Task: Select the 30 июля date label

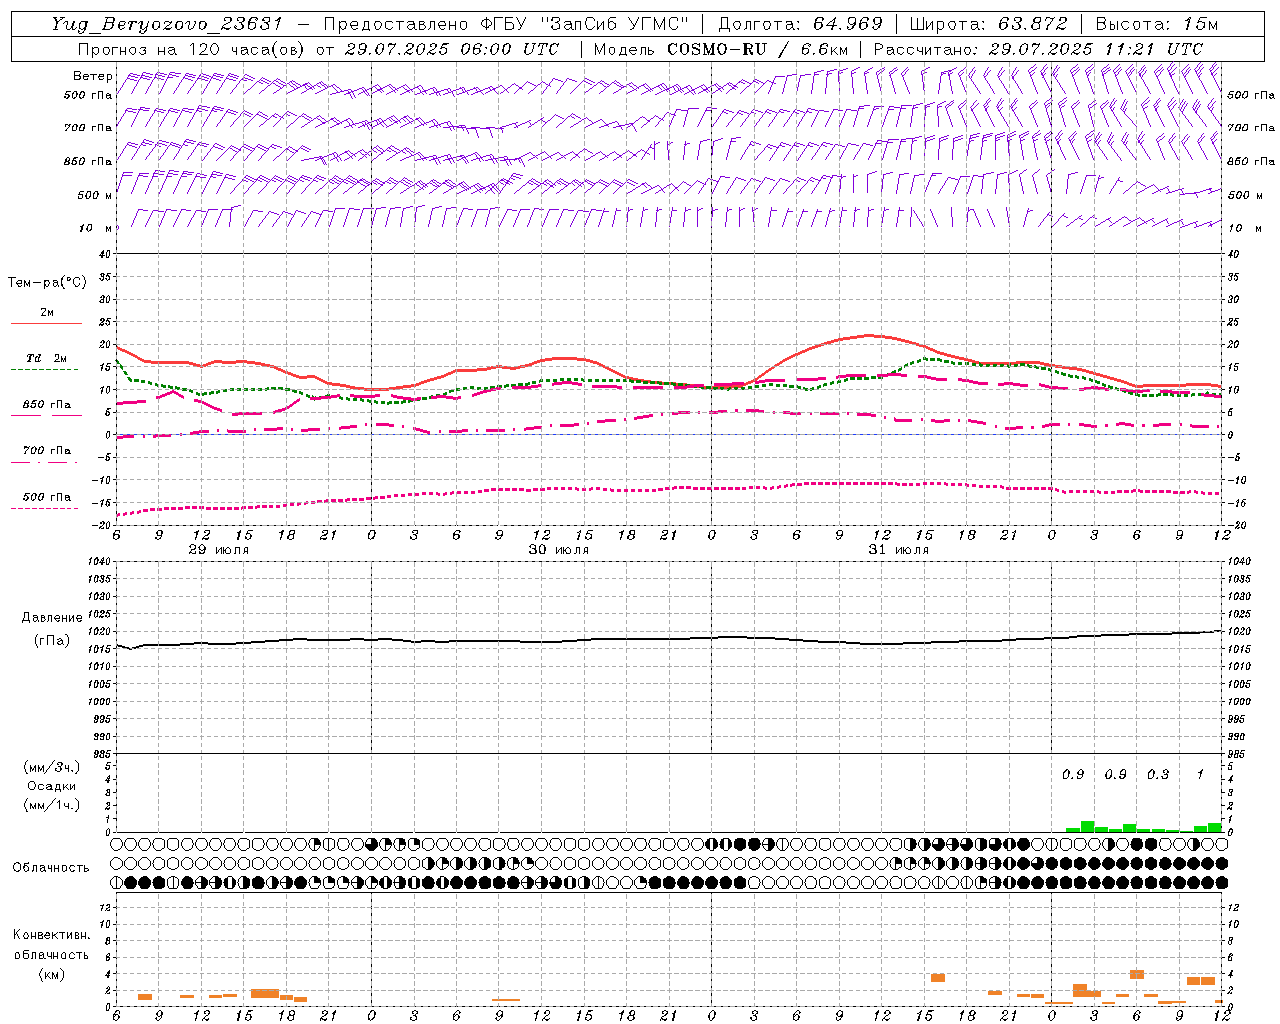Action: [x=559, y=550]
